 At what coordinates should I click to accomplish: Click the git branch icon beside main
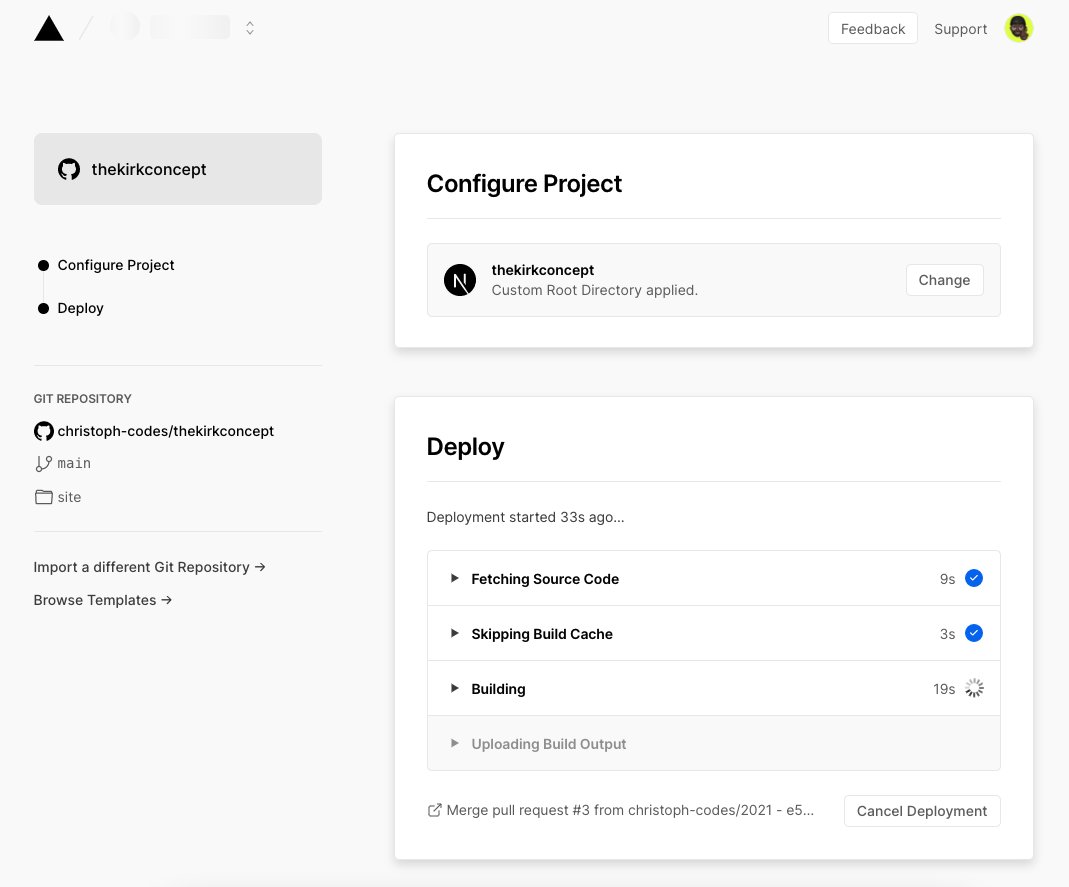tap(44, 464)
